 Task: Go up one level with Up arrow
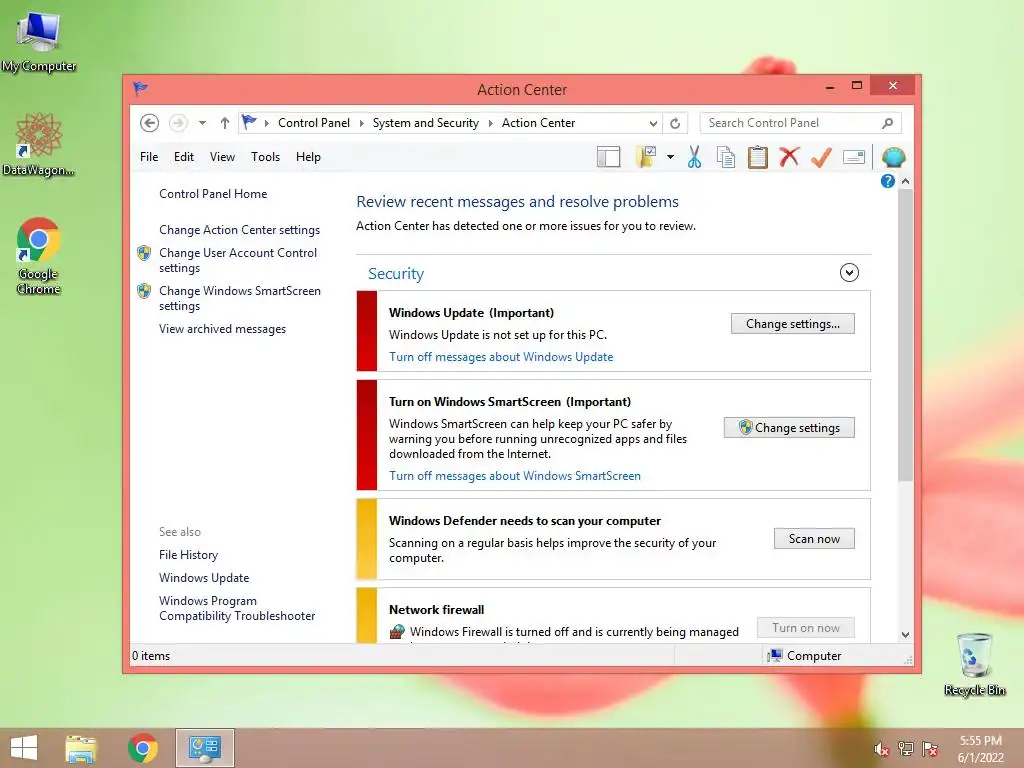[225, 123]
